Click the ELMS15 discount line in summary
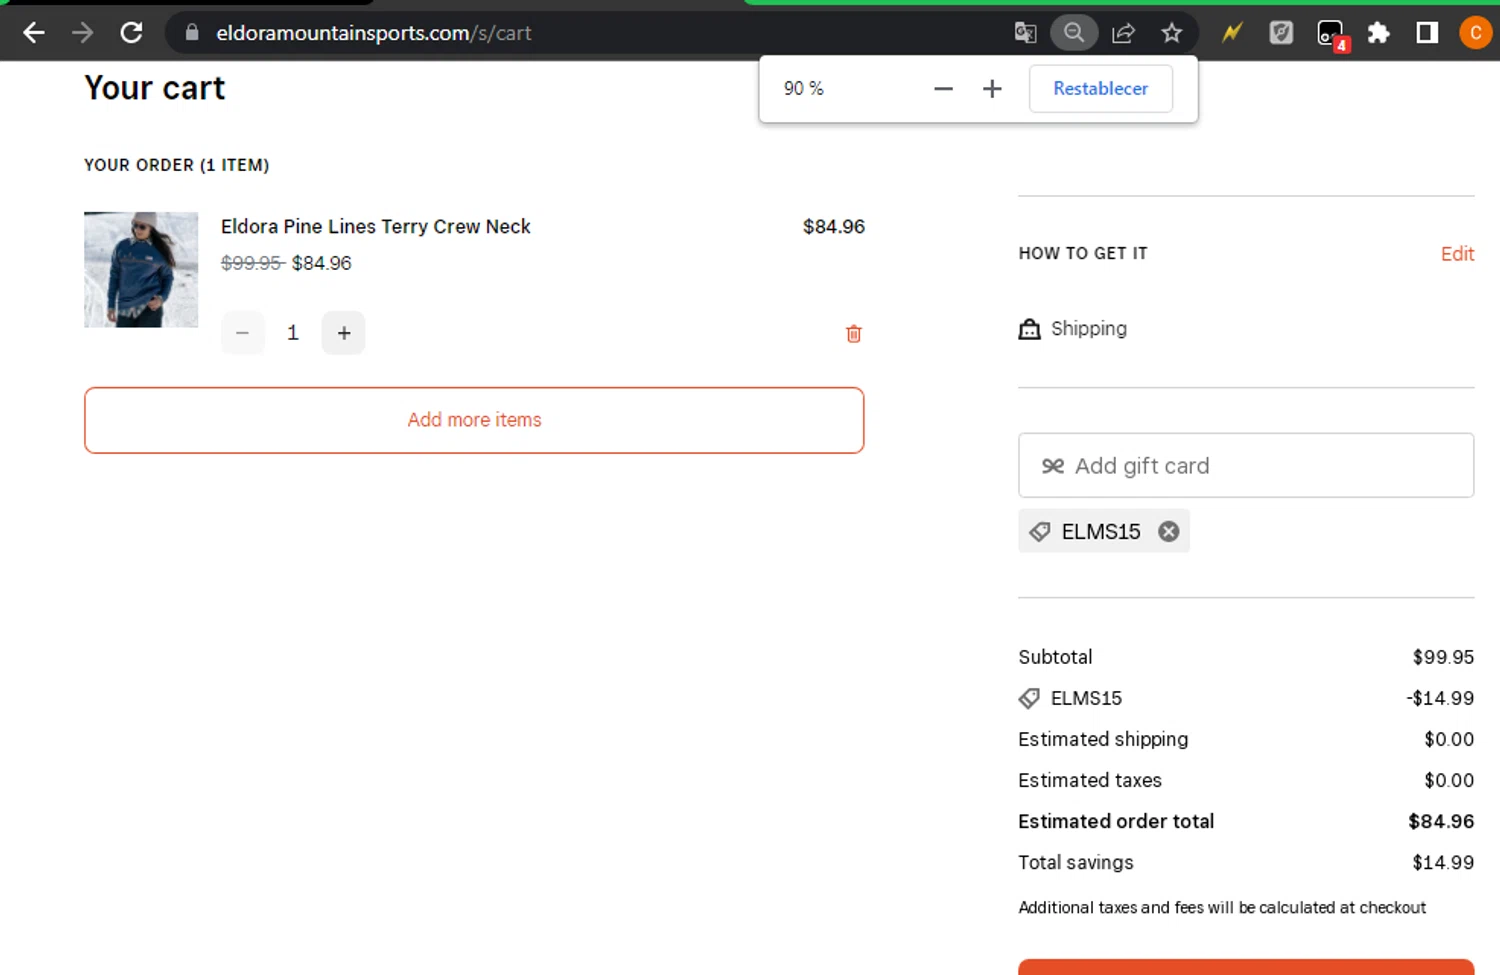The height and width of the screenshot is (975, 1500). coord(1246,698)
